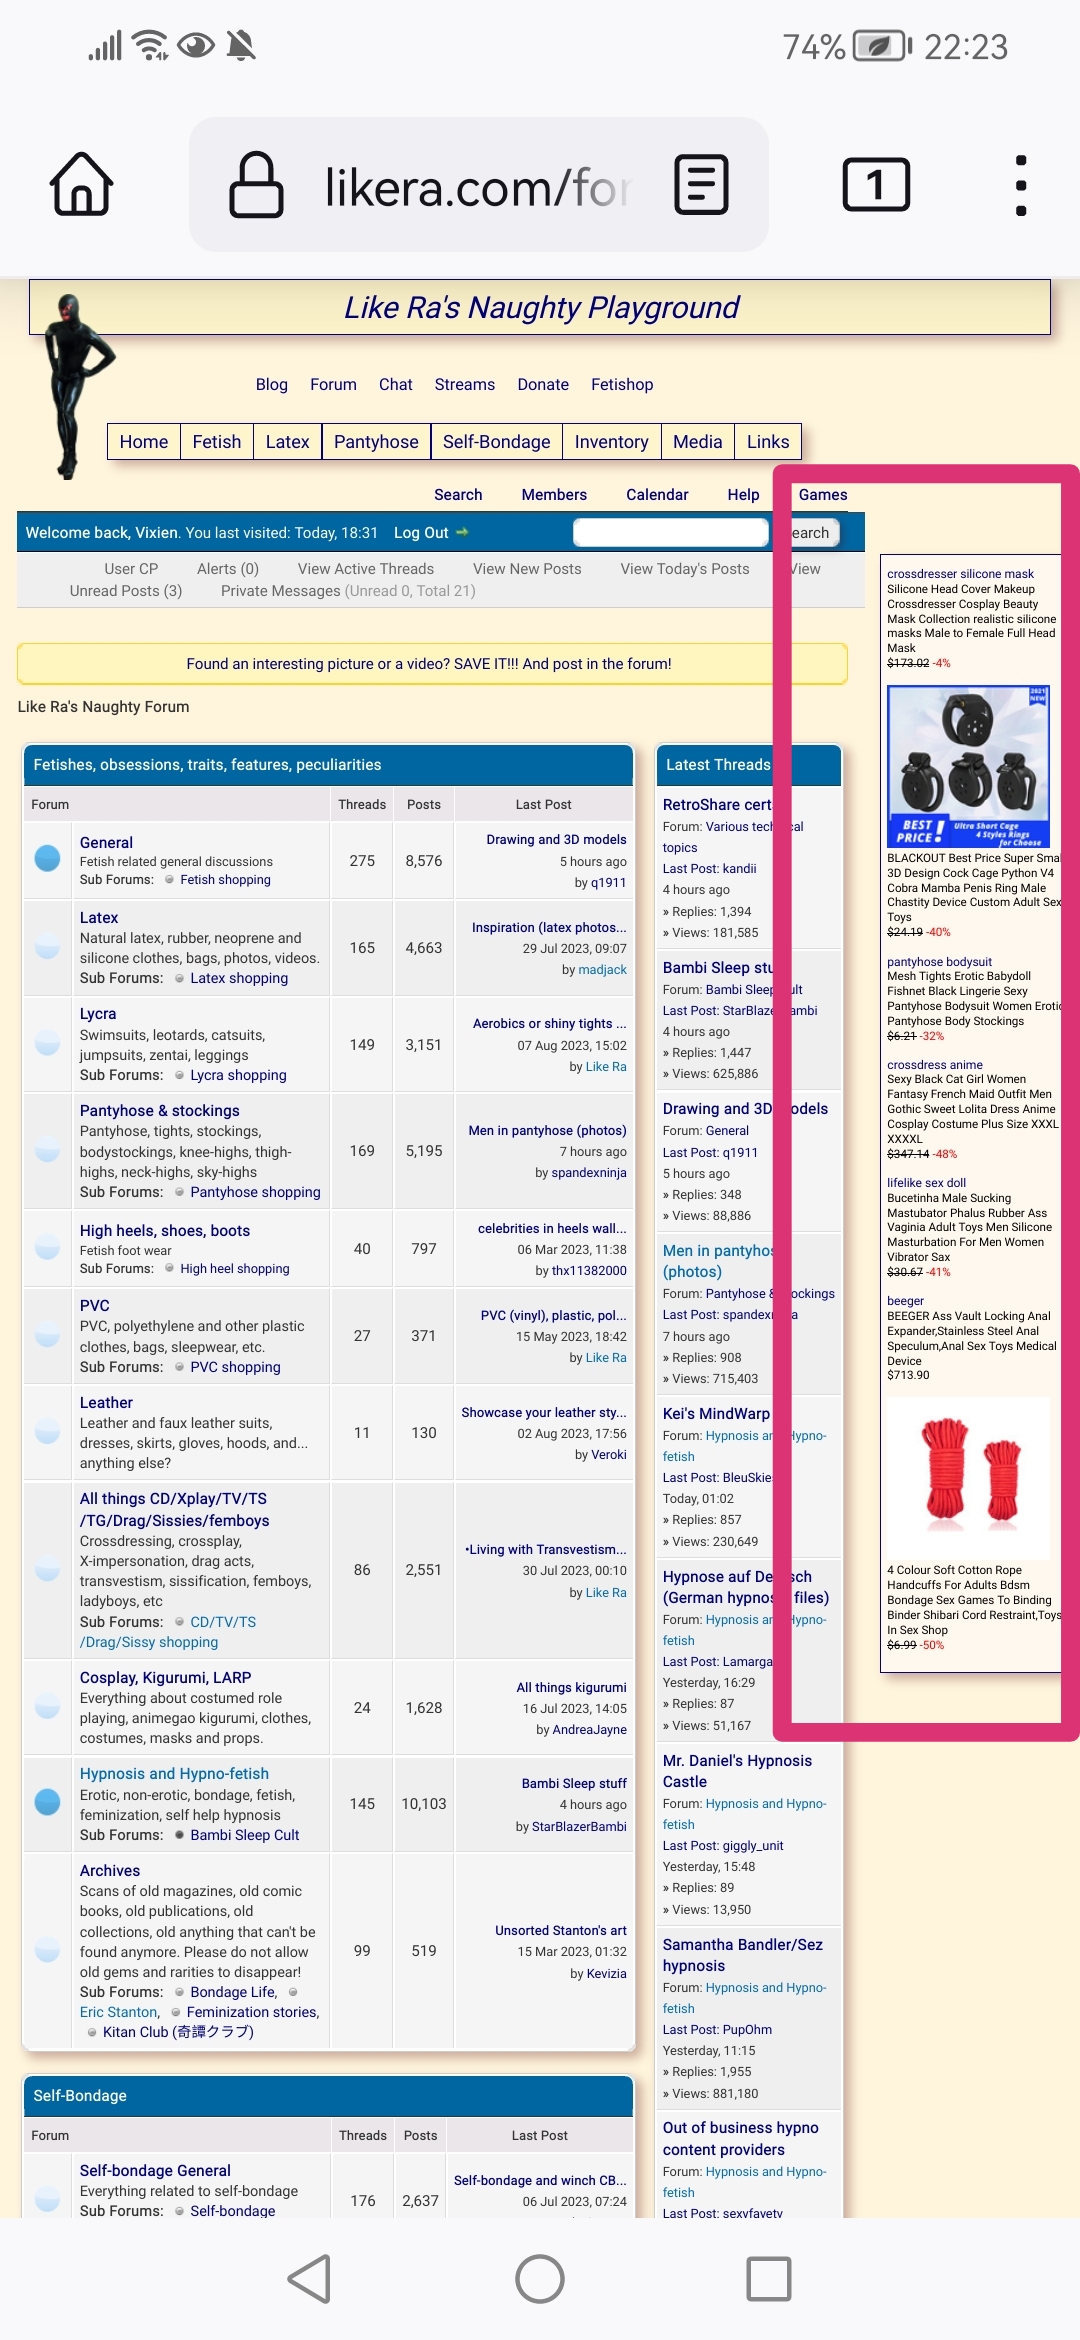Click the Hypnosis forum status icon
This screenshot has height=2340, width=1080.
[x=47, y=1802]
